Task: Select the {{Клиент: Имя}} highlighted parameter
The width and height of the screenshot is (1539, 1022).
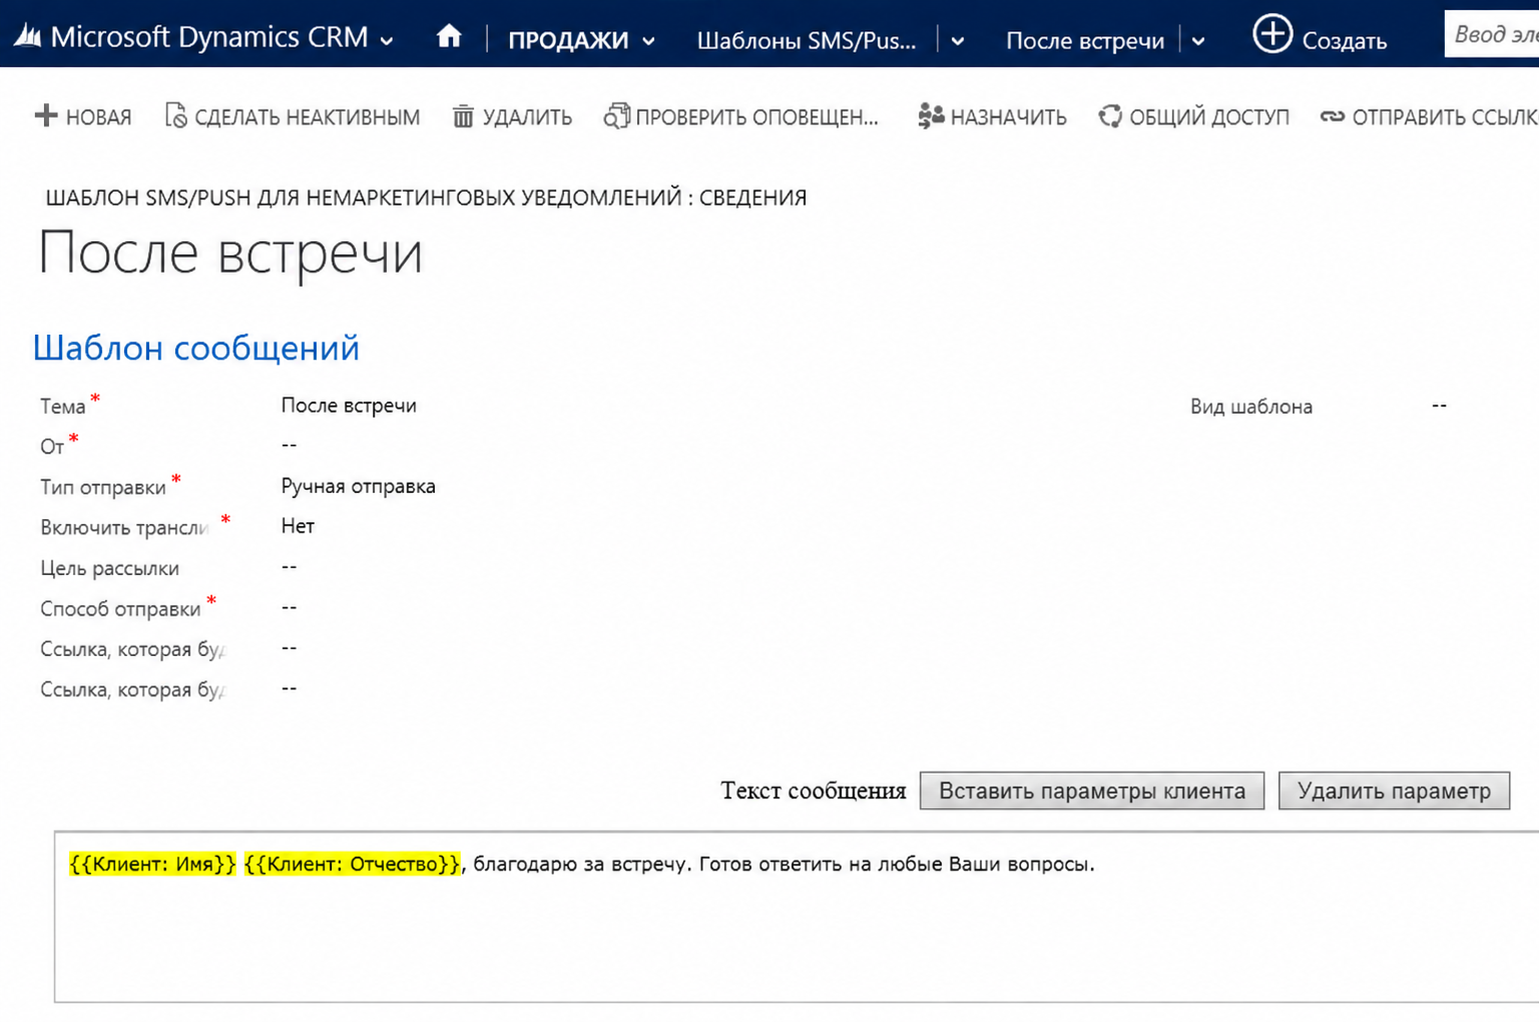Action: 153,864
